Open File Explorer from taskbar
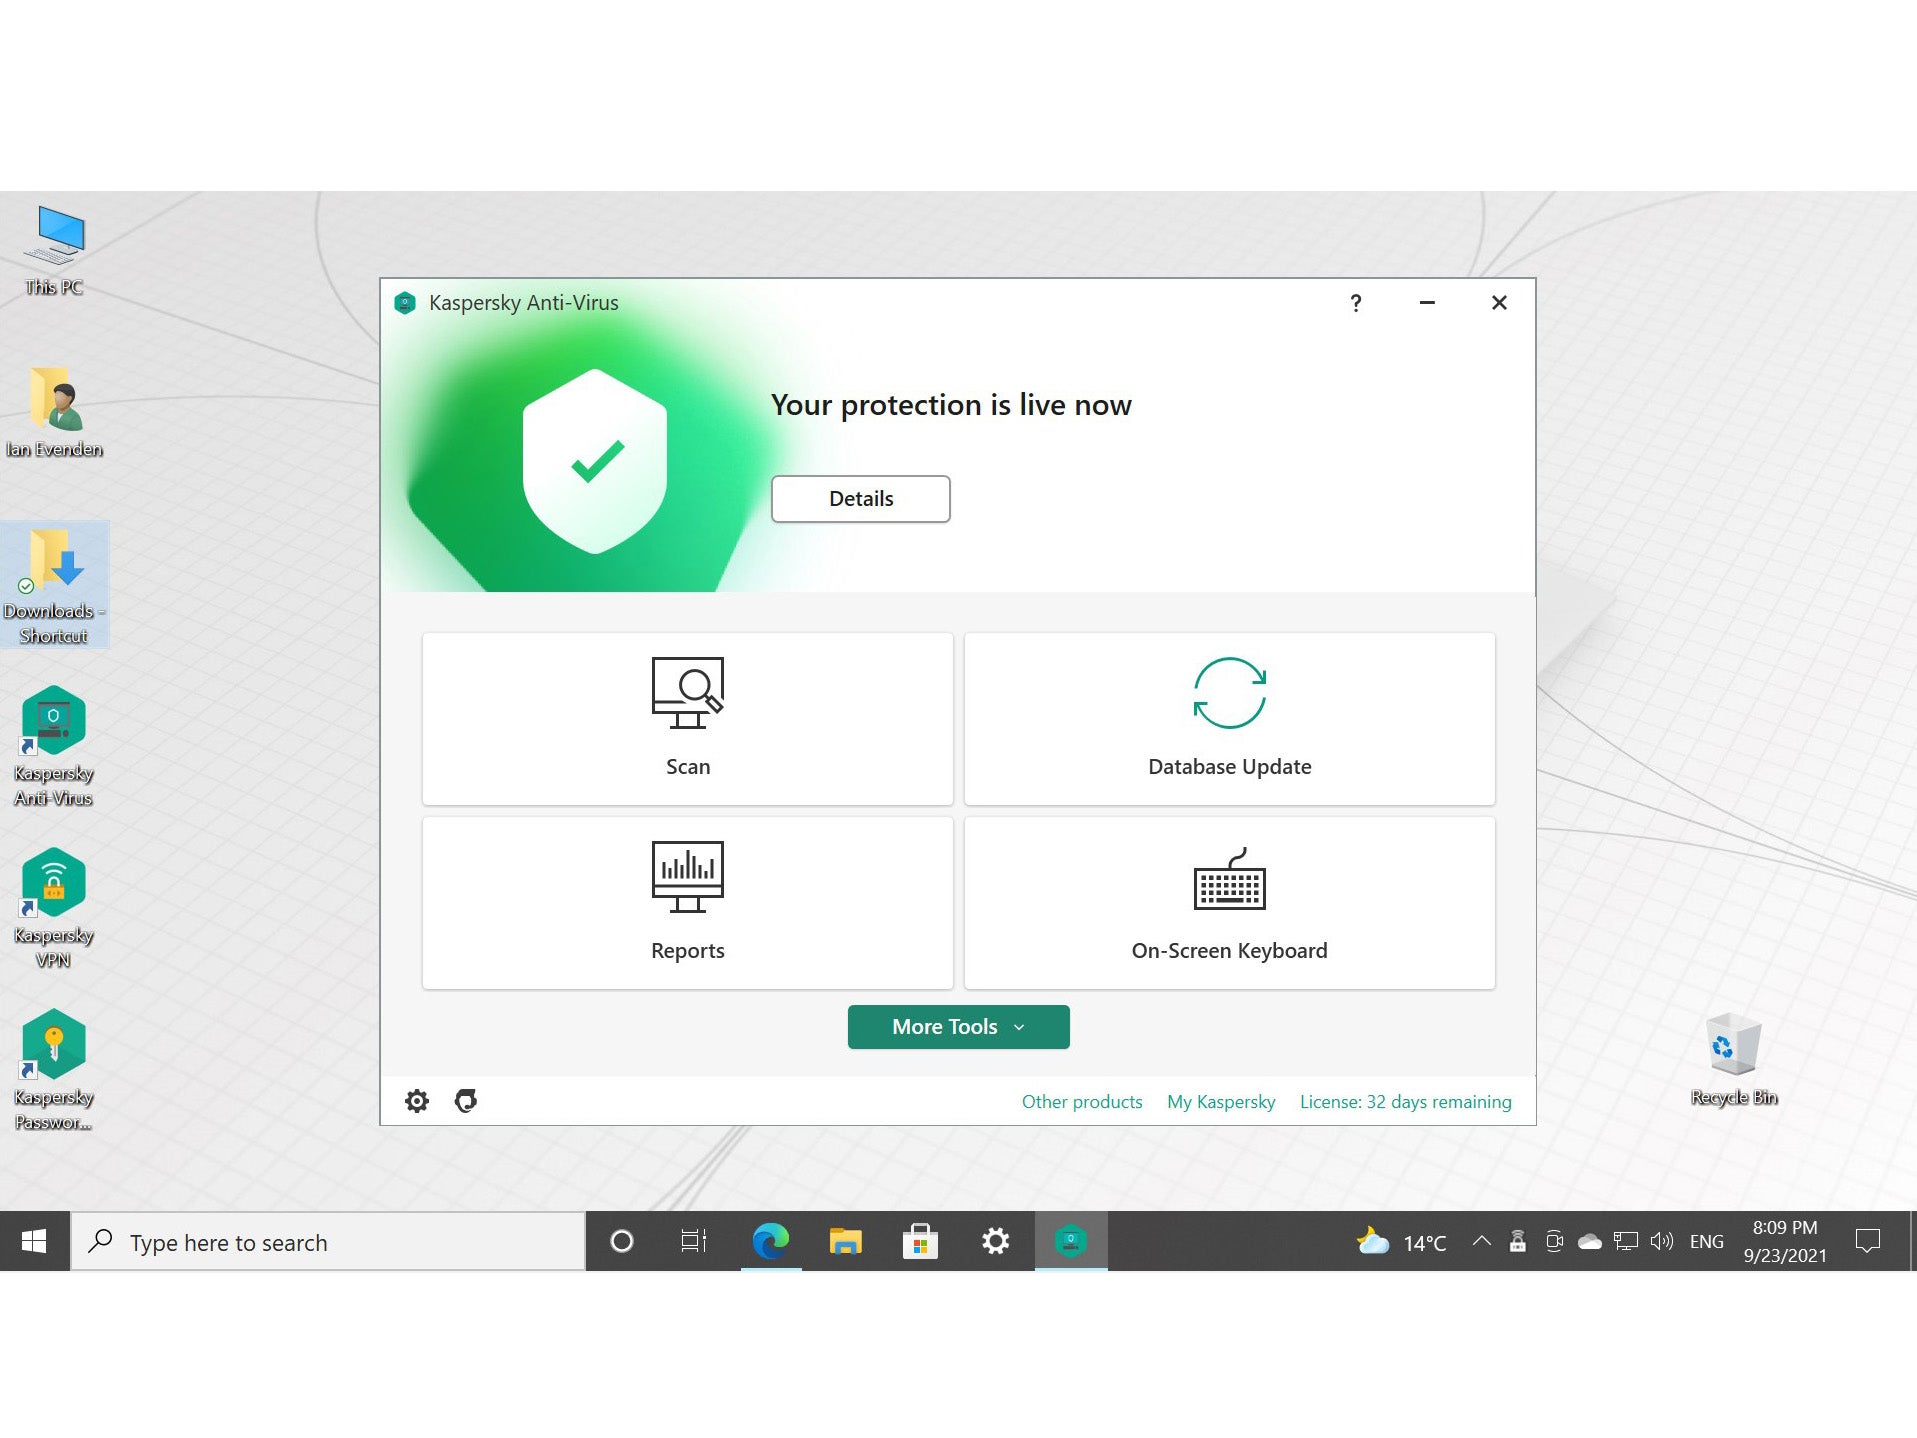 pyautogui.click(x=845, y=1241)
